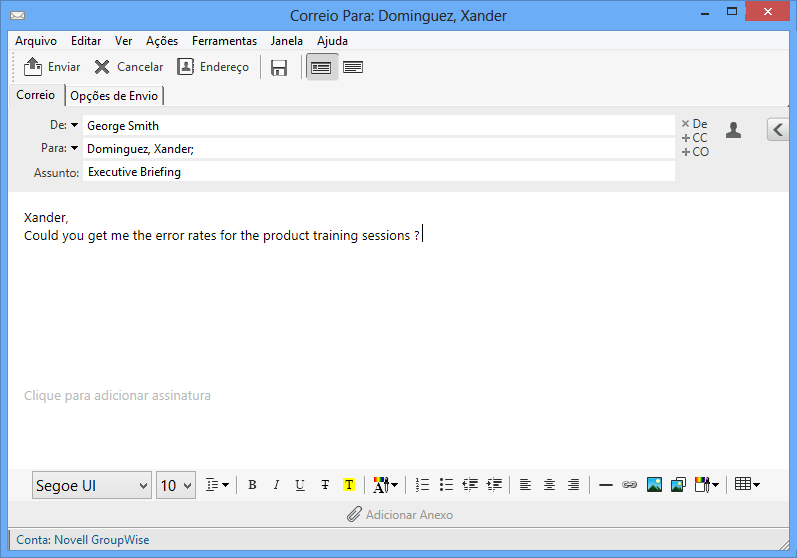The height and width of the screenshot is (558, 797).
Task: Align text left
Action: (525, 485)
